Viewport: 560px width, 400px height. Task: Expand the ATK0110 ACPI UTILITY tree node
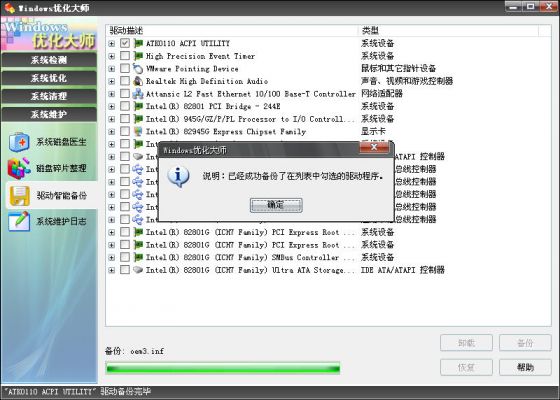[x=112, y=44]
